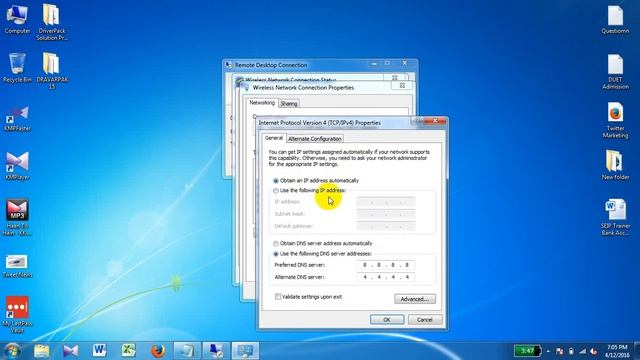The height and width of the screenshot is (360, 640).
Task: Open the Computer desktop icon
Action: [17, 19]
